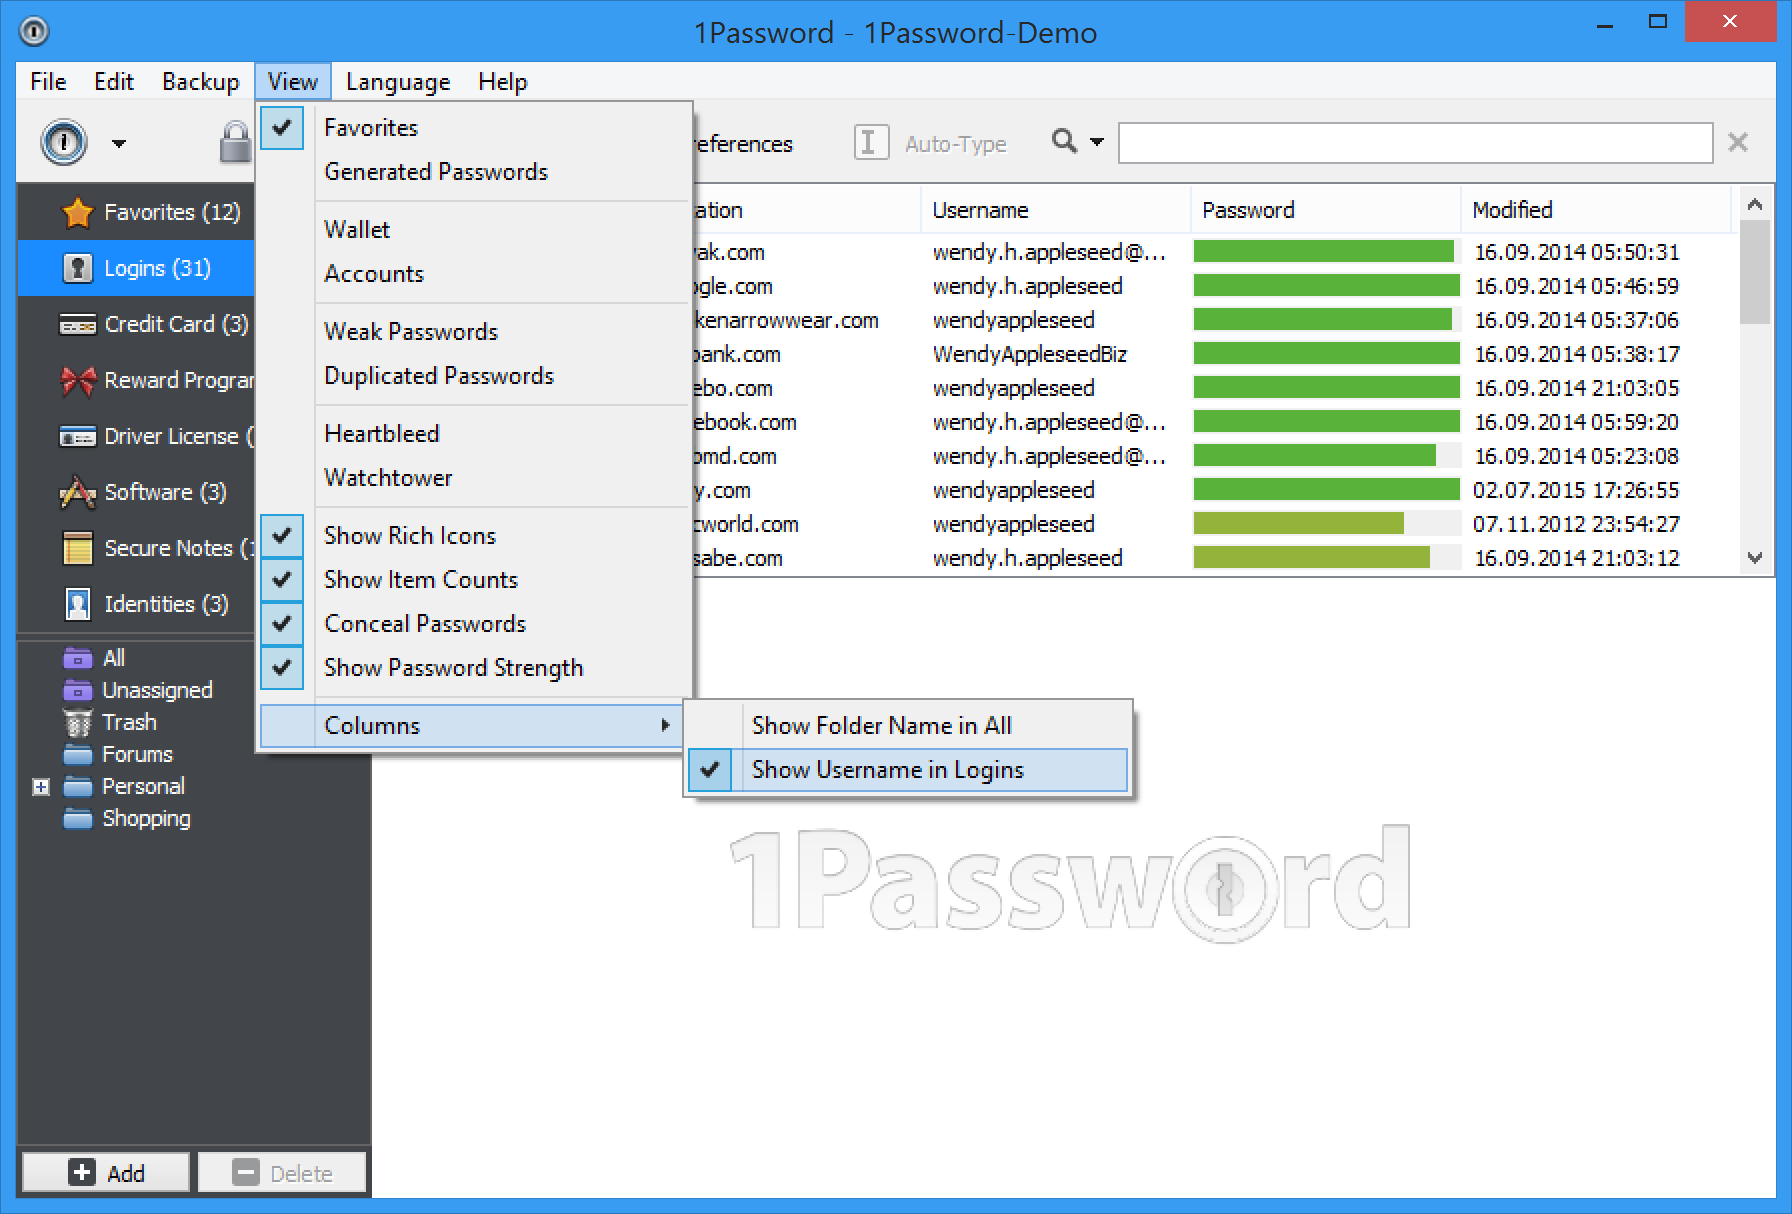Select the Identities icon in sidebar

click(77, 604)
